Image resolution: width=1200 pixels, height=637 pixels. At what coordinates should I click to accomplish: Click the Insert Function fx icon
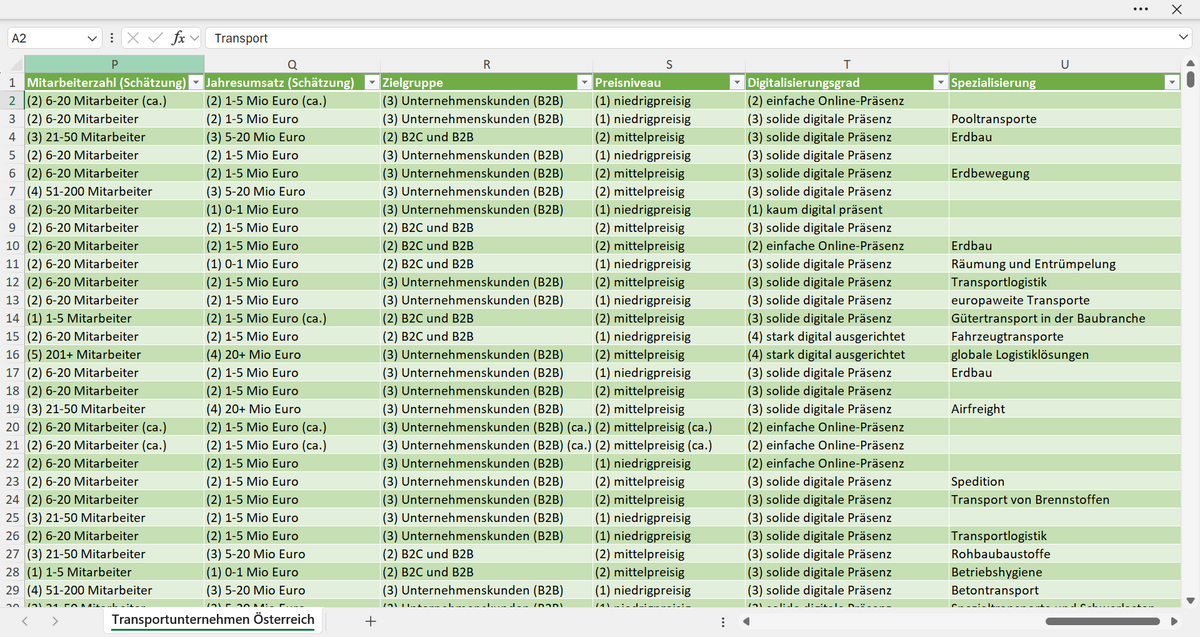click(x=178, y=38)
